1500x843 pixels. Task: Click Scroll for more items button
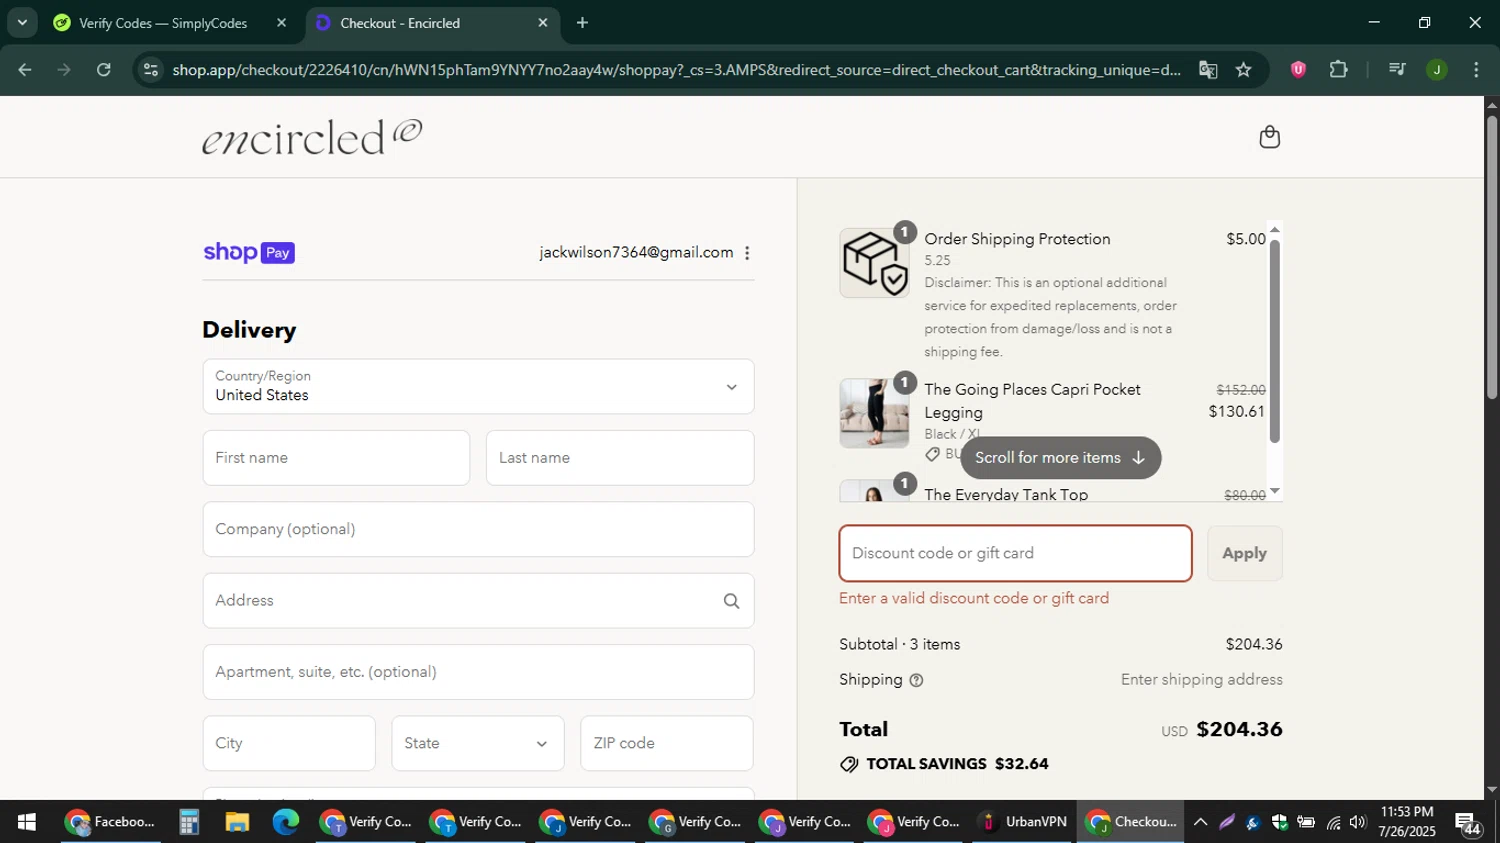[1060, 458]
